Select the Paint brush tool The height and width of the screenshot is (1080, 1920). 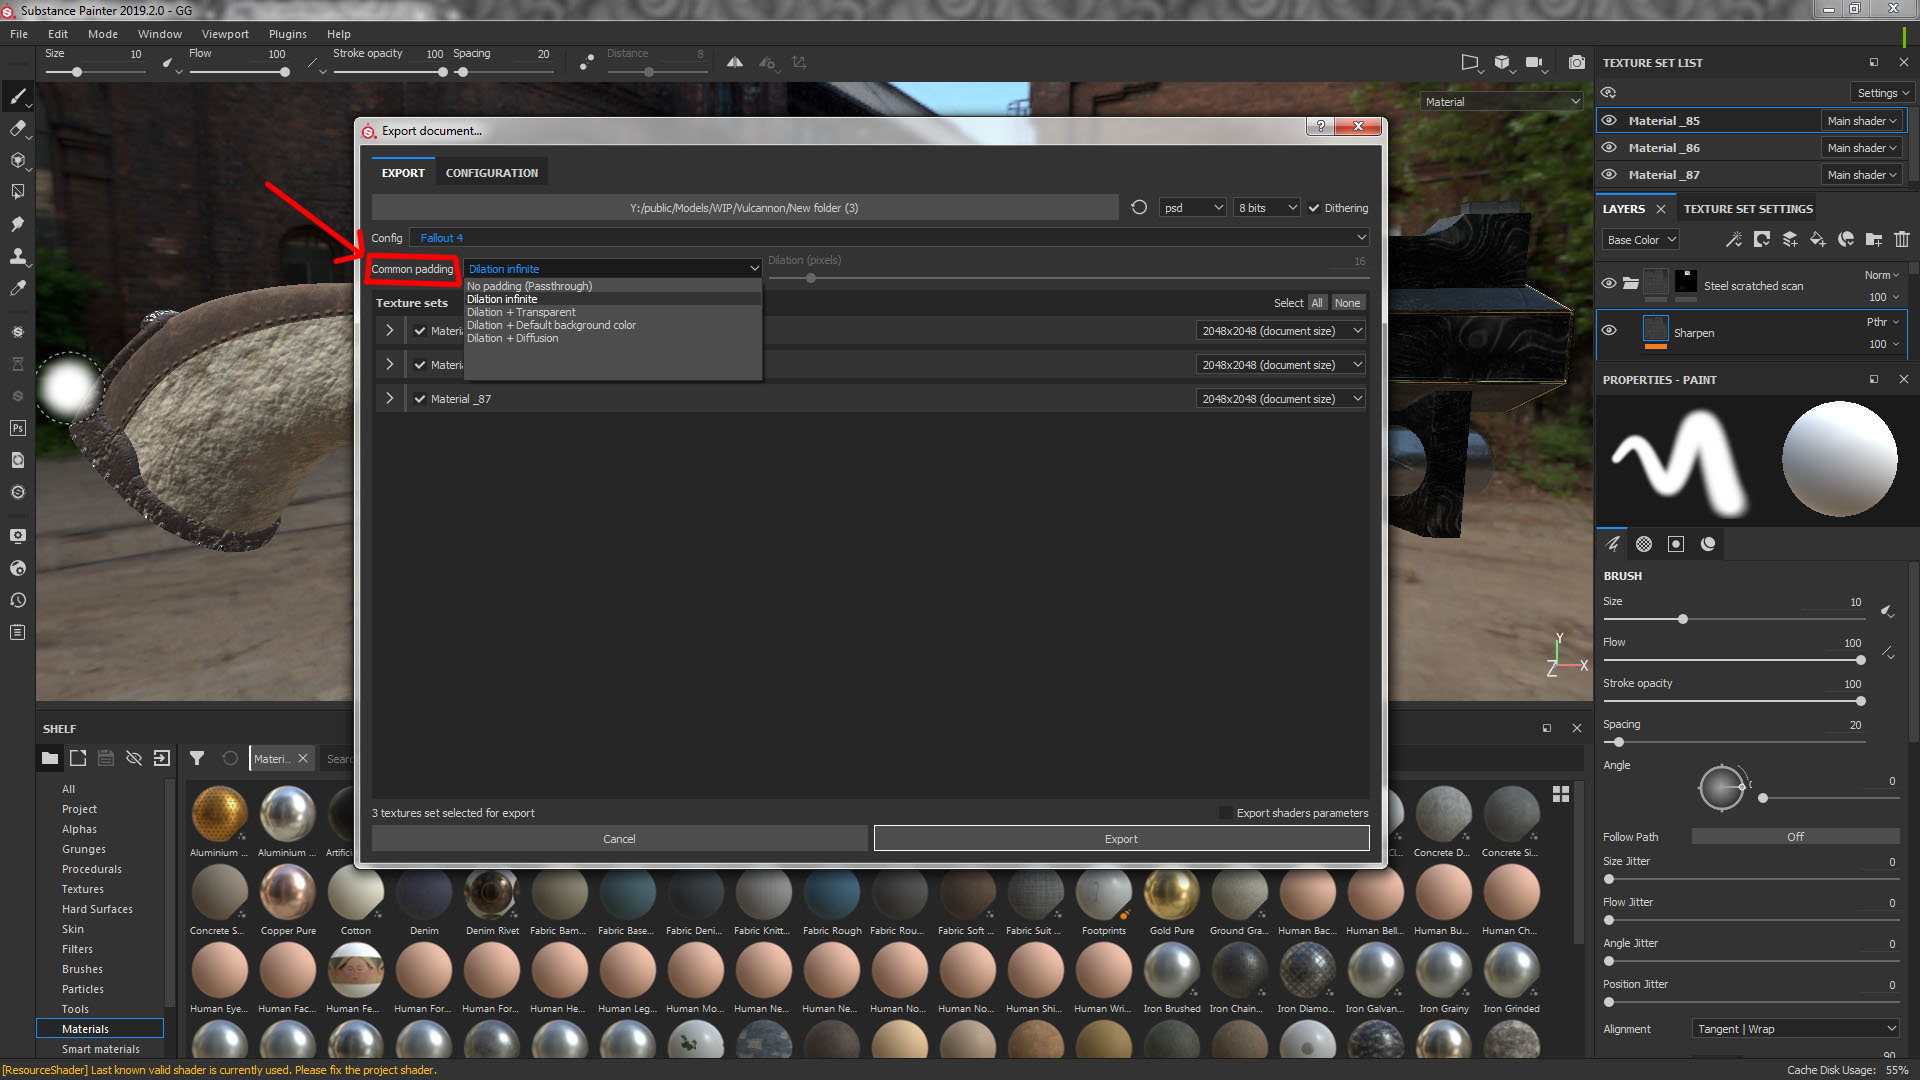point(17,96)
